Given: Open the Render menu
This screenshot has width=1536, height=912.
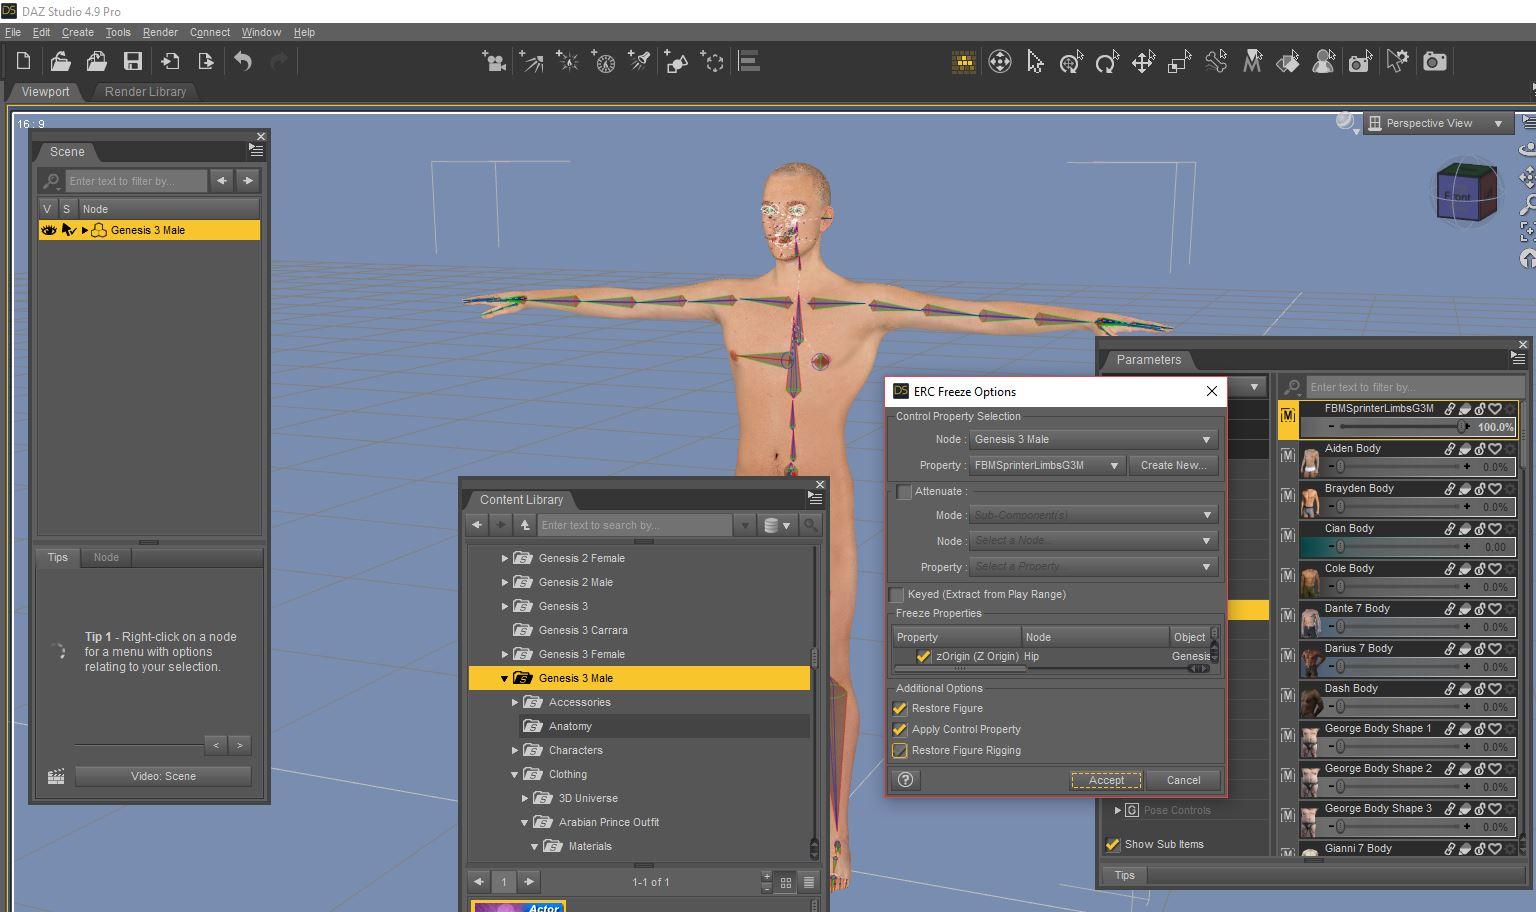Looking at the screenshot, I should tap(160, 32).
